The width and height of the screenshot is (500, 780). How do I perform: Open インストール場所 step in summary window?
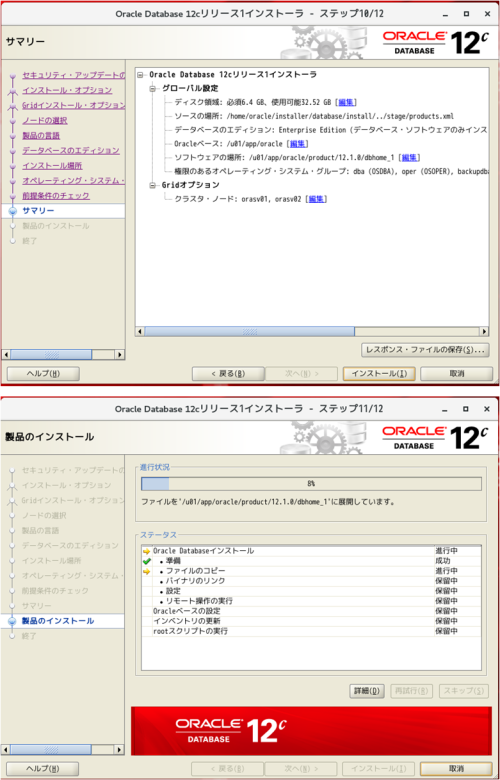(x=52, y=166)
